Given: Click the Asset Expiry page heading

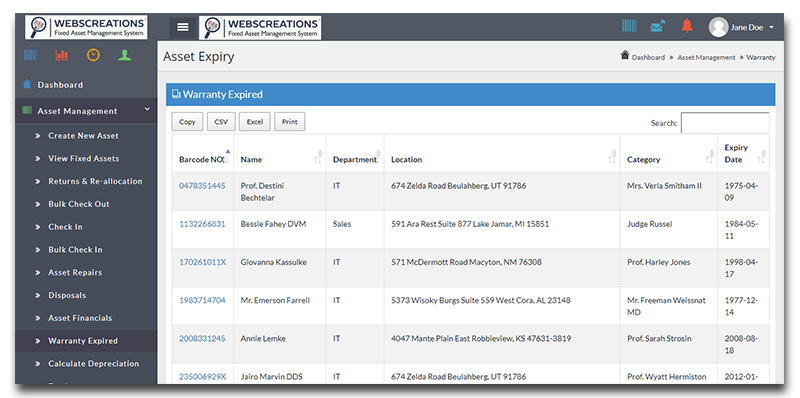Looking at the screenshot, I should pyautogui.click(x=198, y=57).
